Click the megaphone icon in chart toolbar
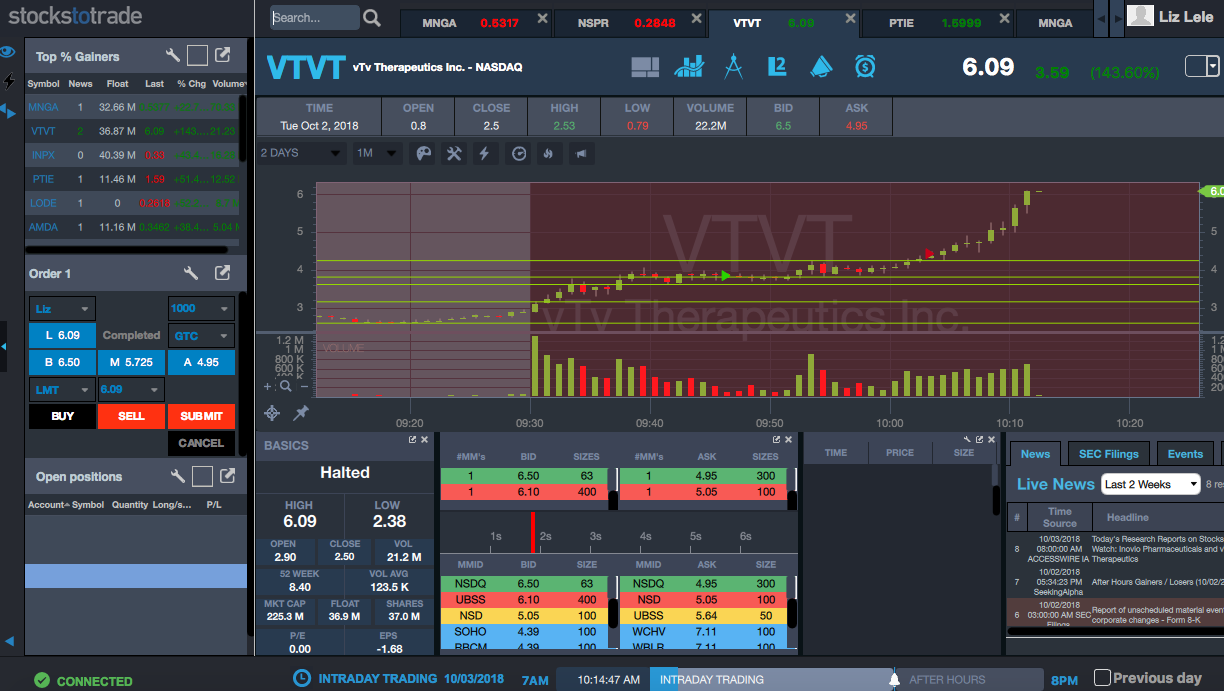Viewport: 1224px width, 691px height. 579,153
